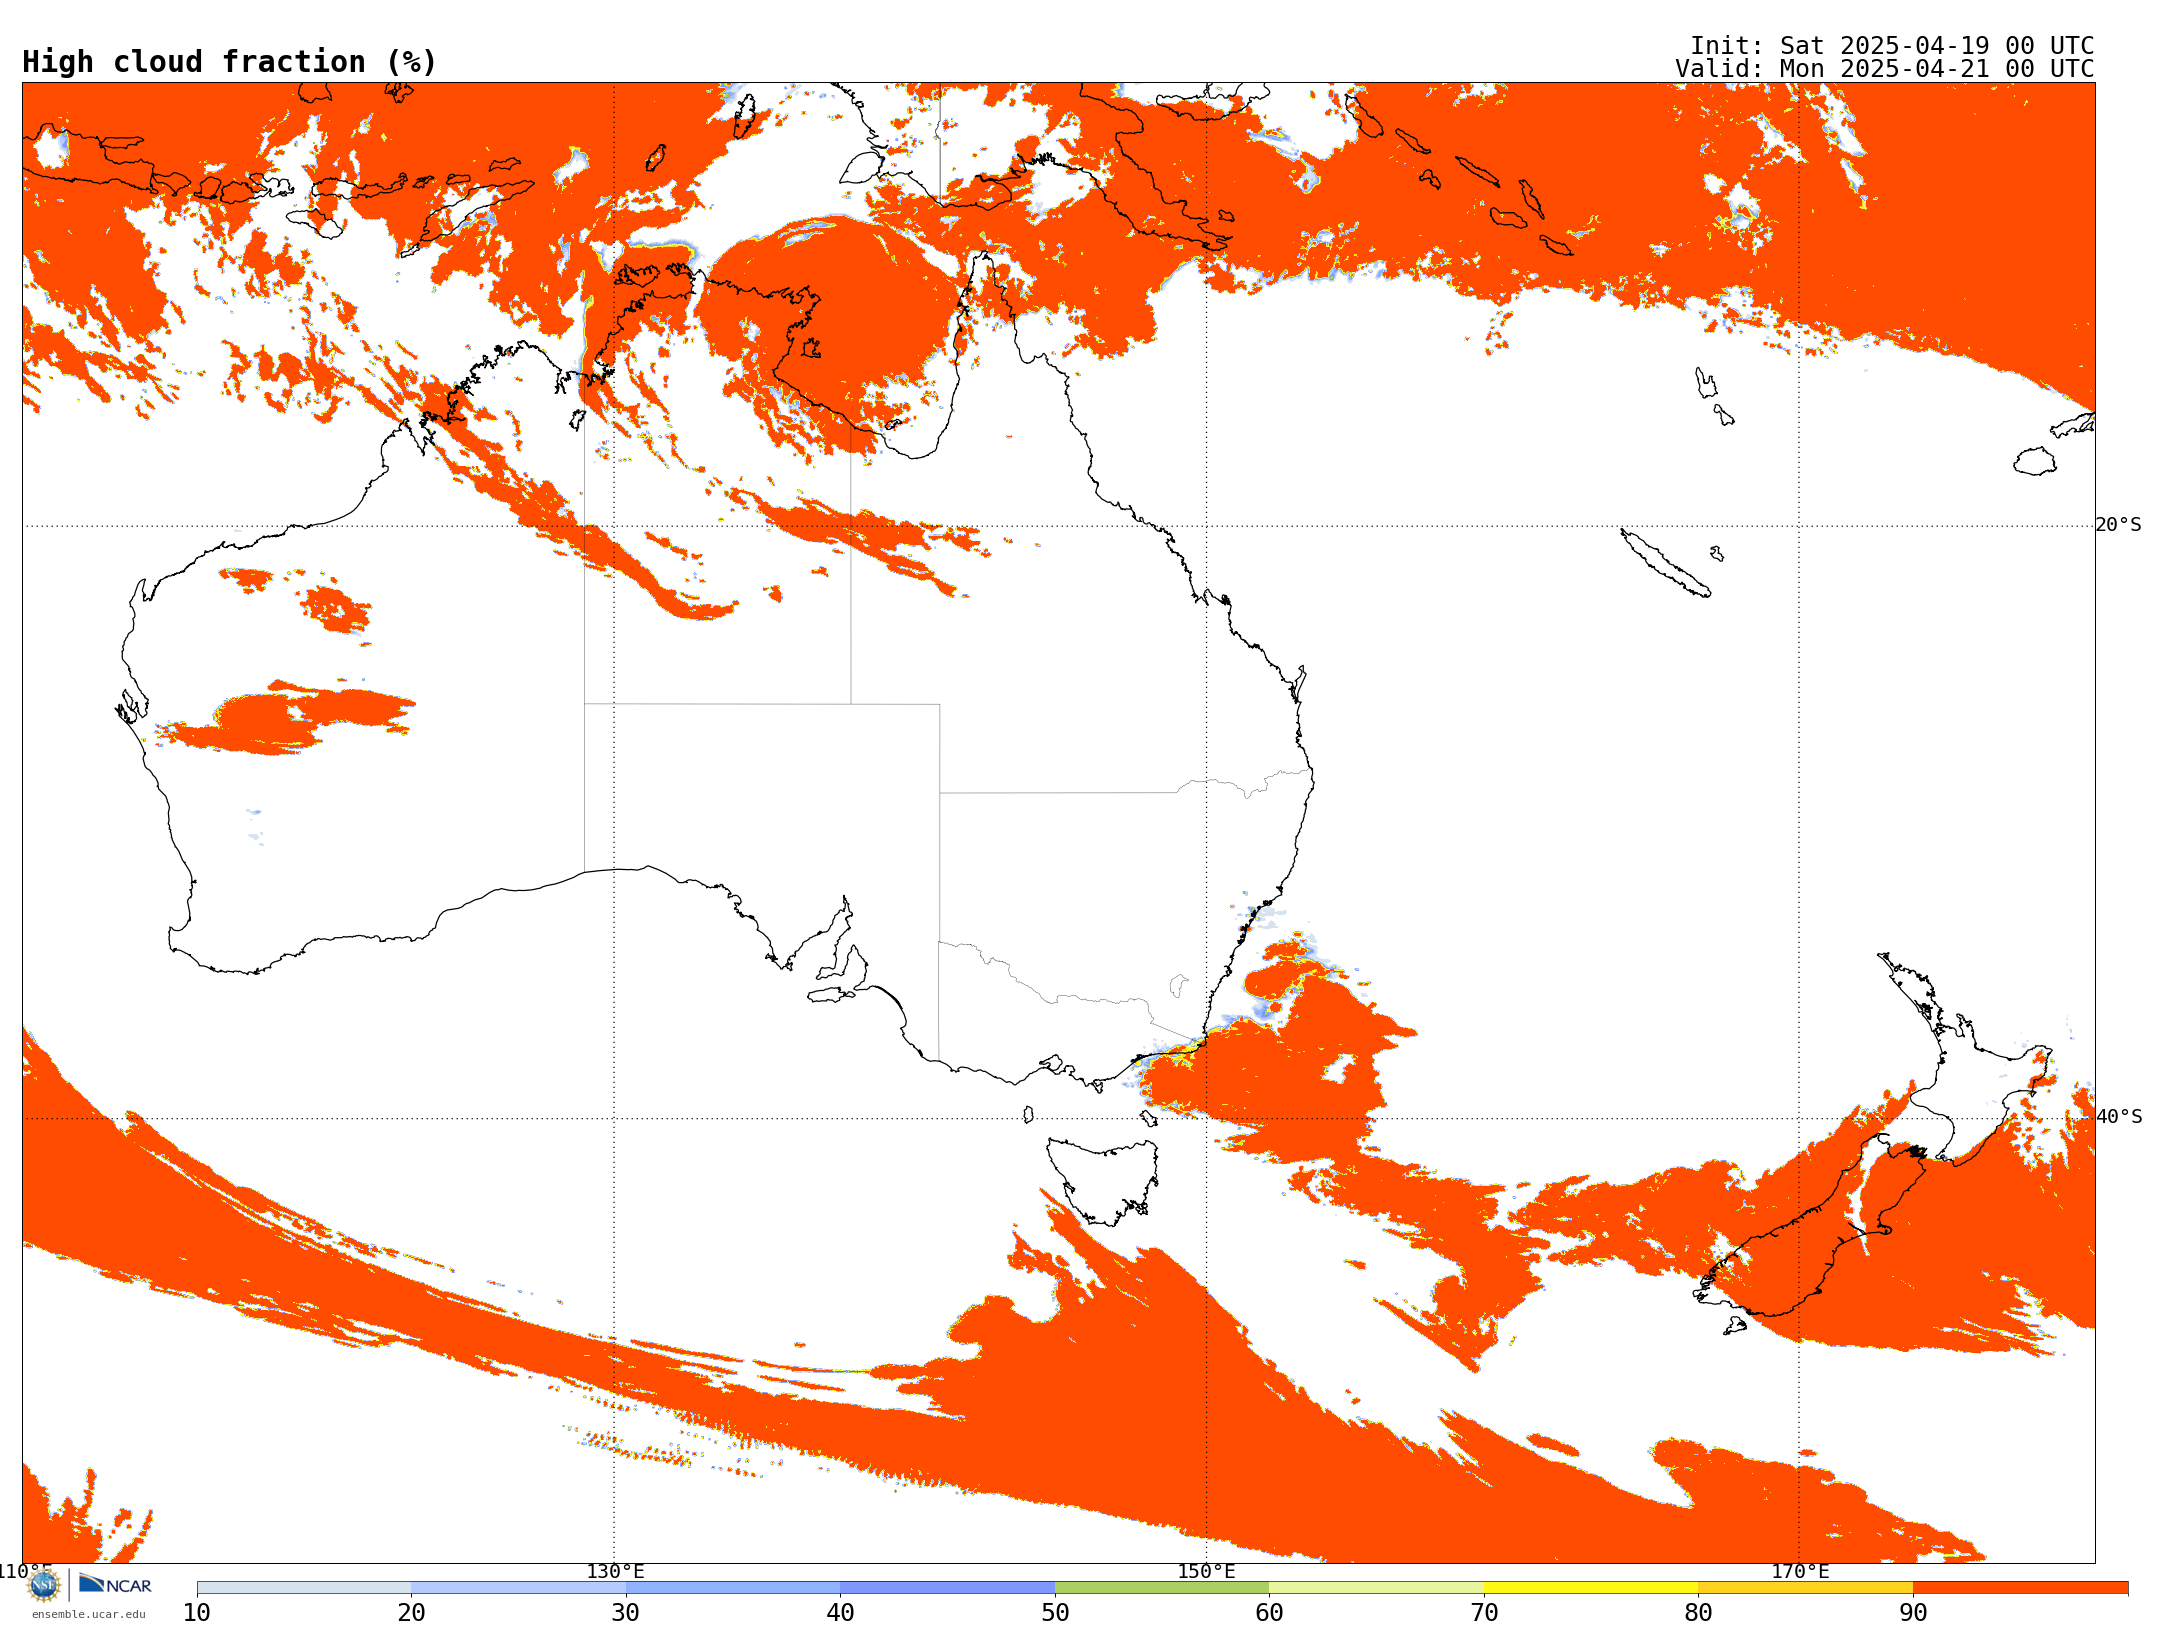The image size is (2160, 1626).
Task: Open the ensemble.ucar.edu text link
Action: click(88, 1614)
